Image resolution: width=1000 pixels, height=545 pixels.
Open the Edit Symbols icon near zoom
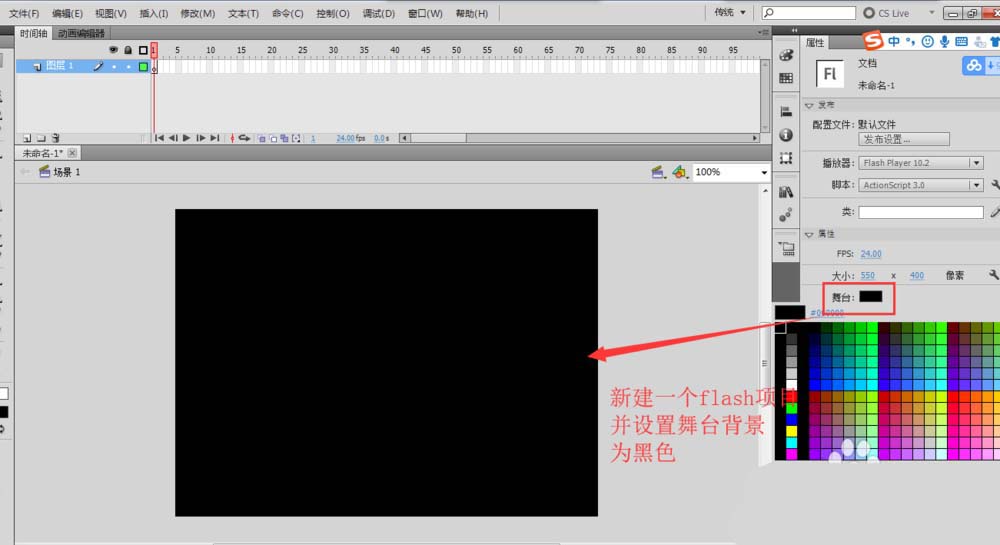click(680, 171)
